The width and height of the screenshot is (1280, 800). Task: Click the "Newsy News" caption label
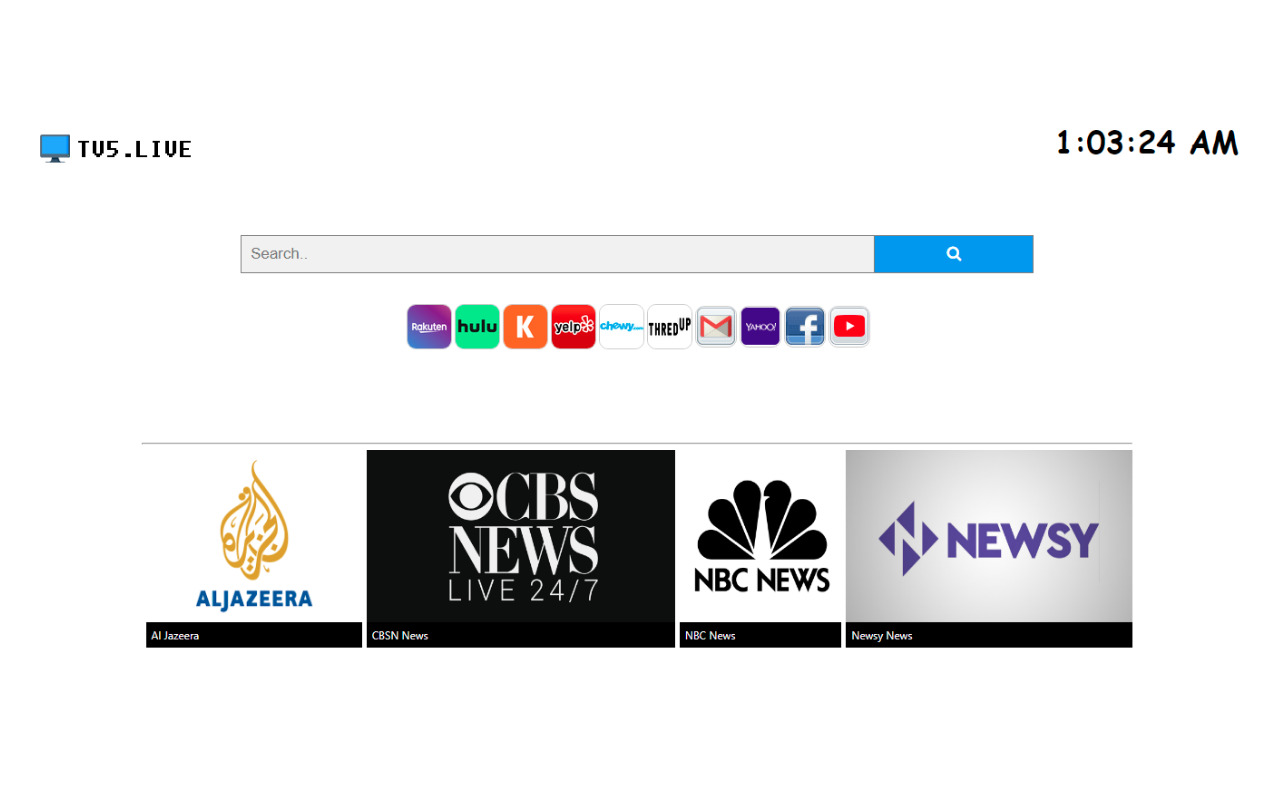pos(882,636)
